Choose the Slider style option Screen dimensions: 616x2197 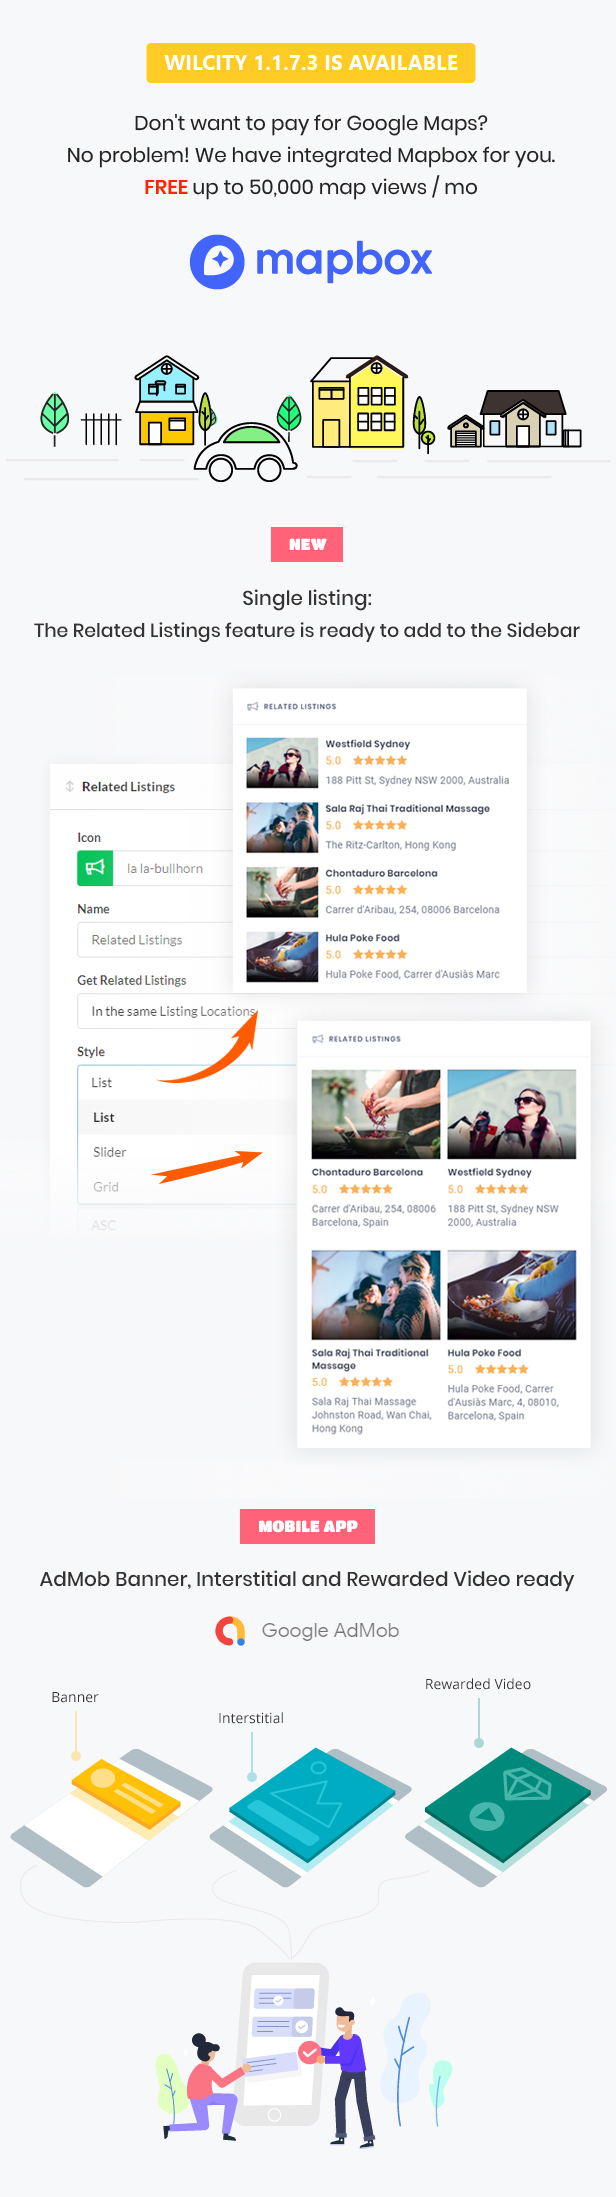coord(110,1152)
